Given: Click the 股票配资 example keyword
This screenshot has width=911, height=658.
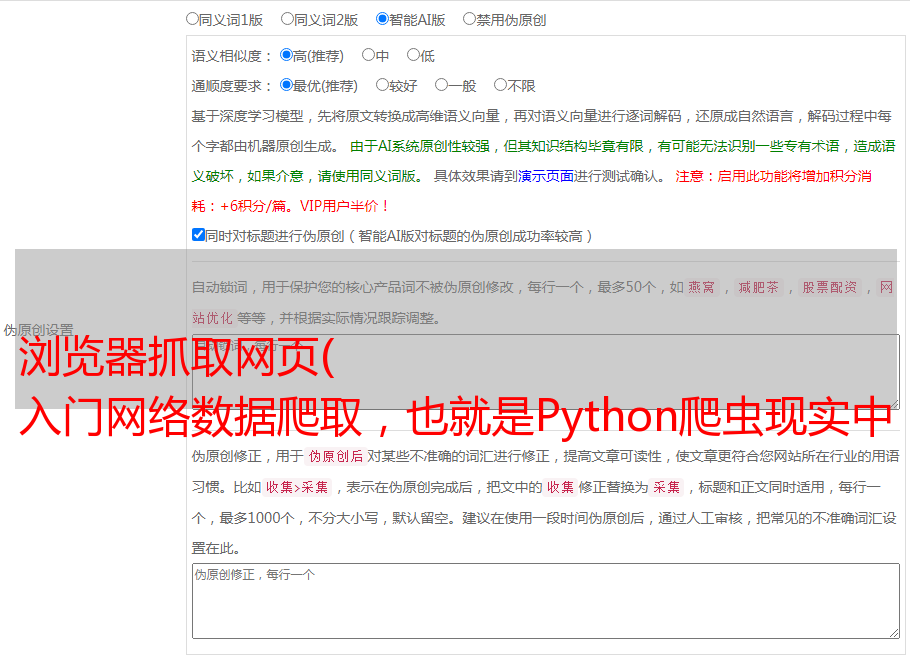Looking at the screenshot, I should point(830,287).
